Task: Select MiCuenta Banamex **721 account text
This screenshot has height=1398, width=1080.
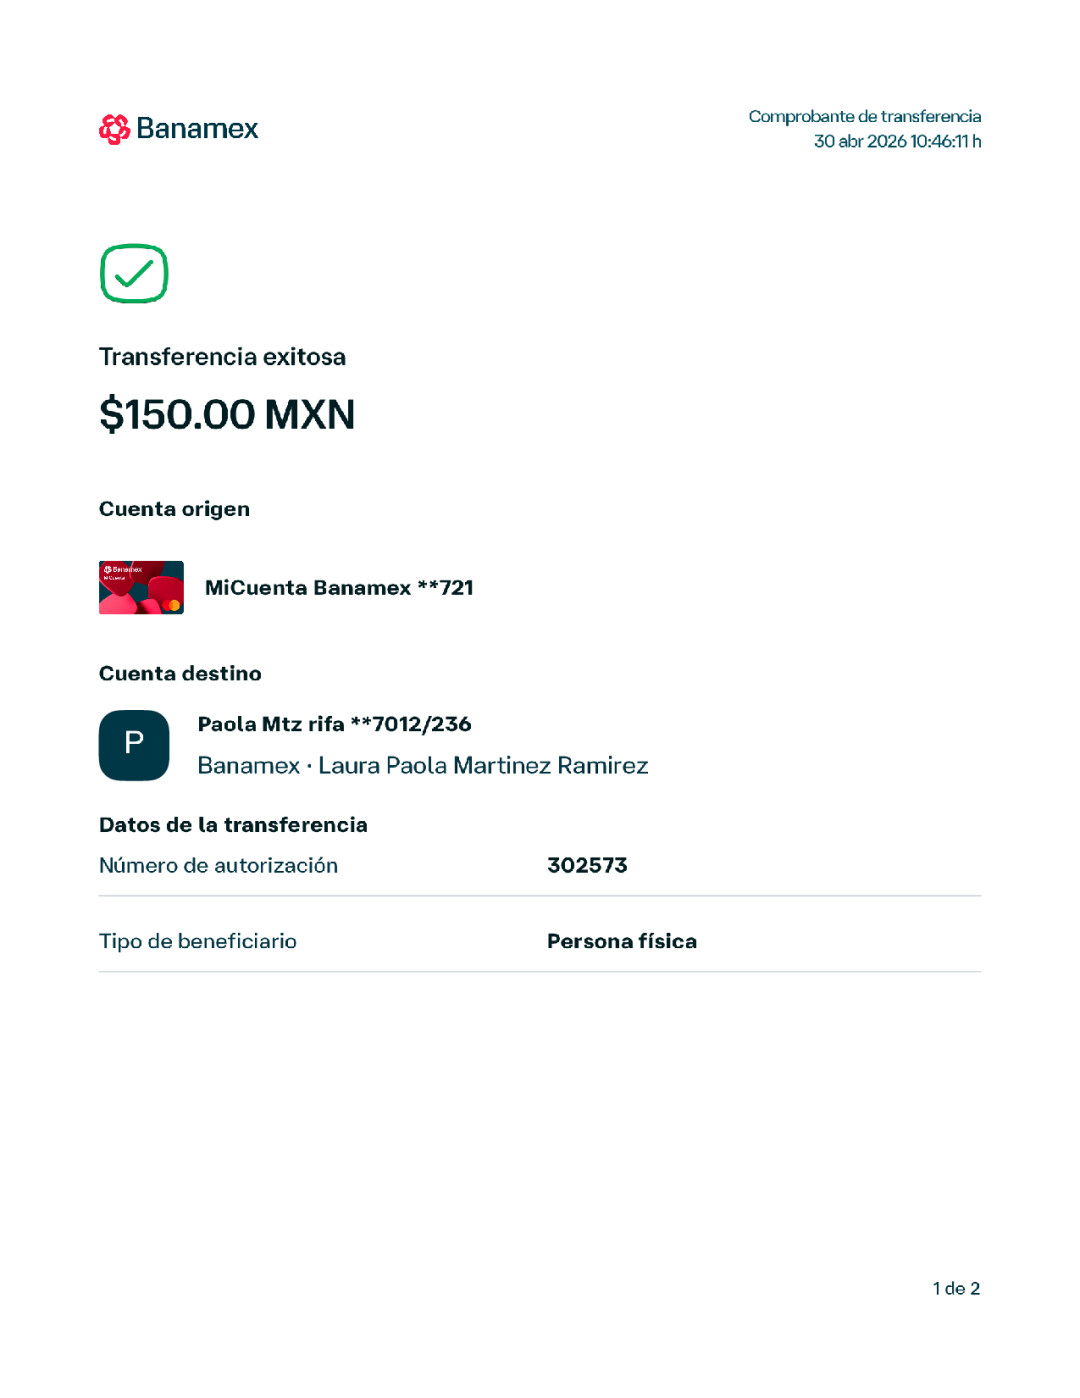Action: [x=339, y=588]
